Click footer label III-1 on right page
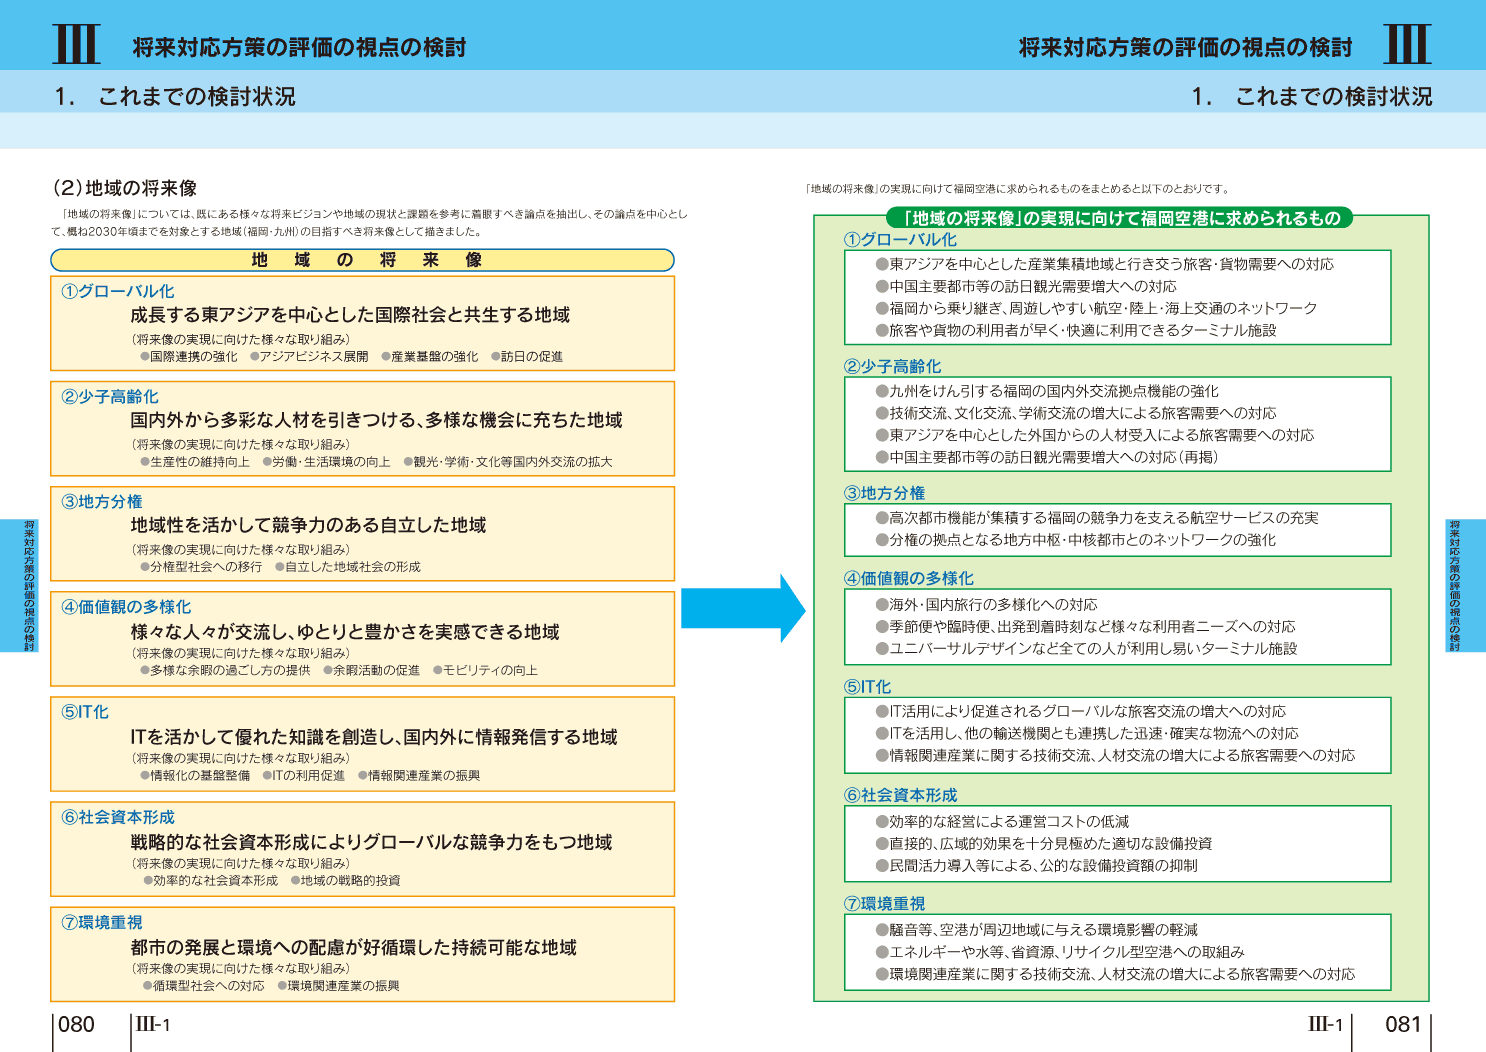The height and width of the screenshot is (1052, 1486). (1325, 1024)
